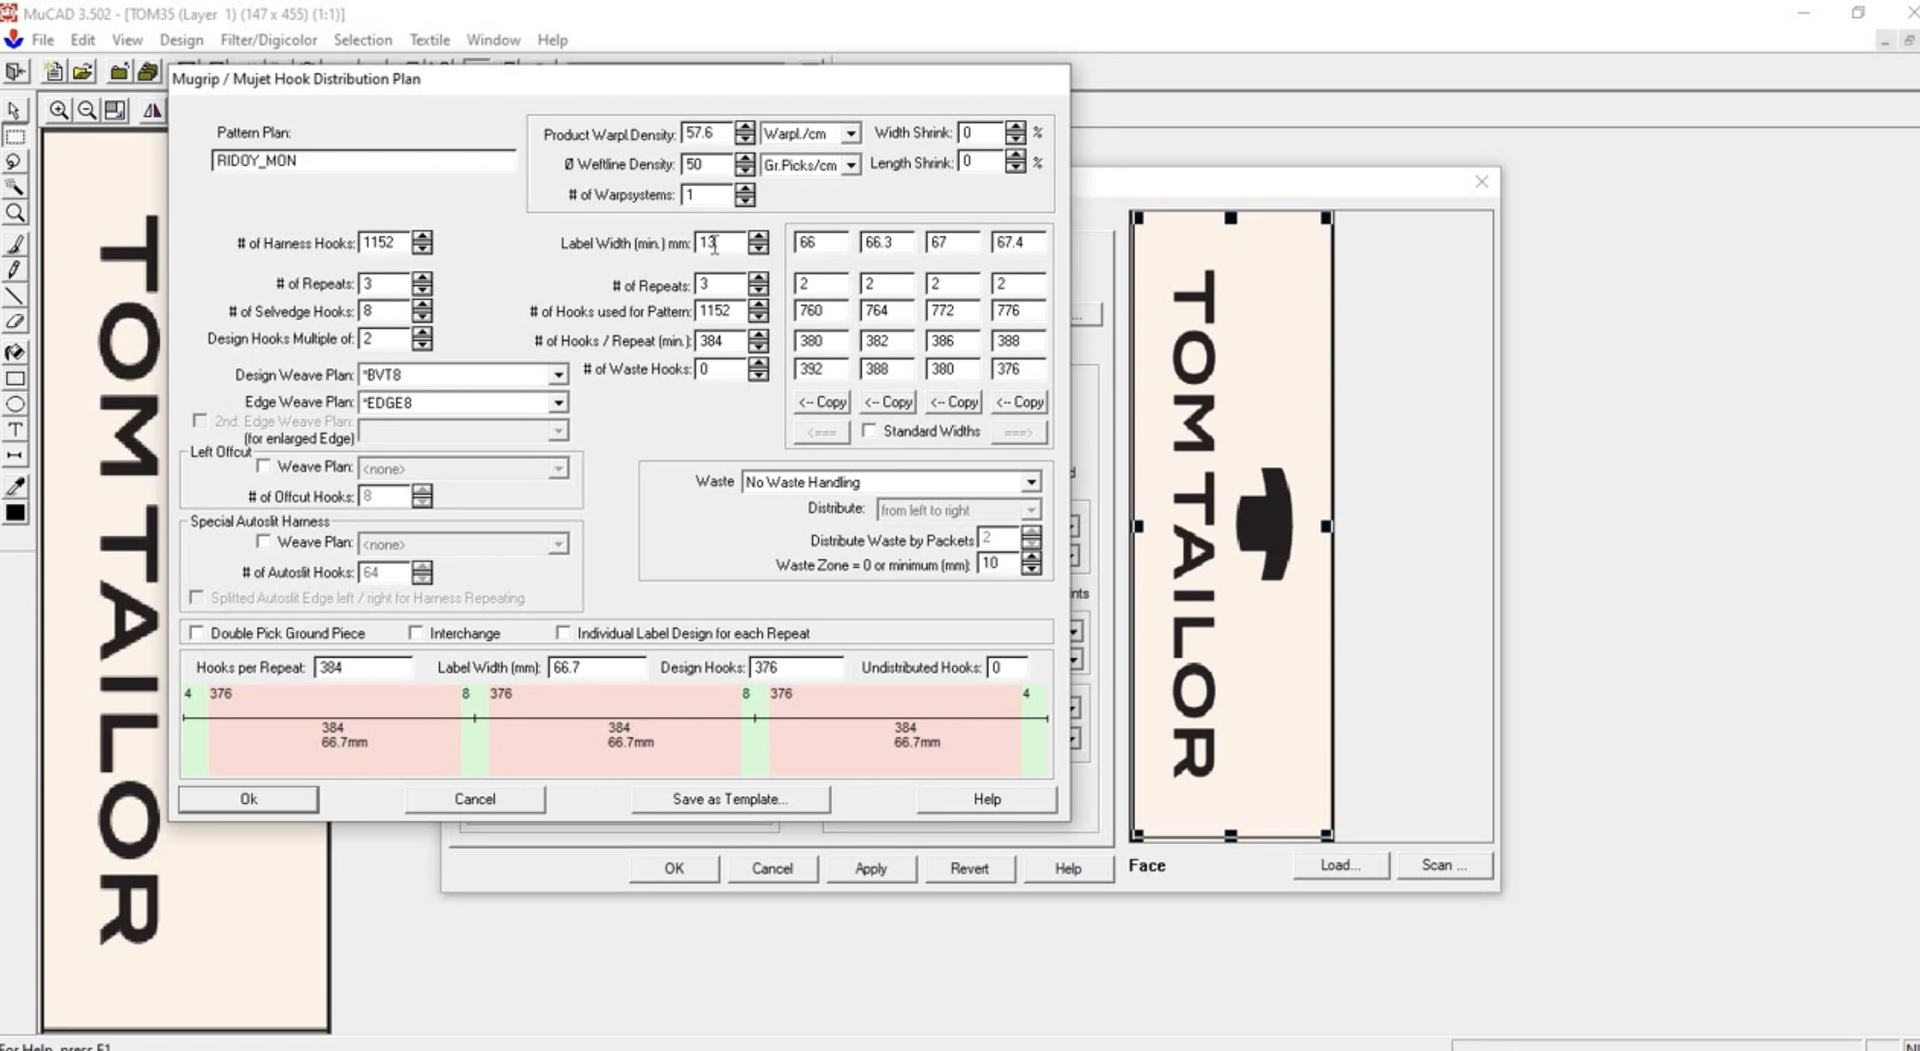Click the stacked yellow boxes toolbar icon

click(148, 72)
